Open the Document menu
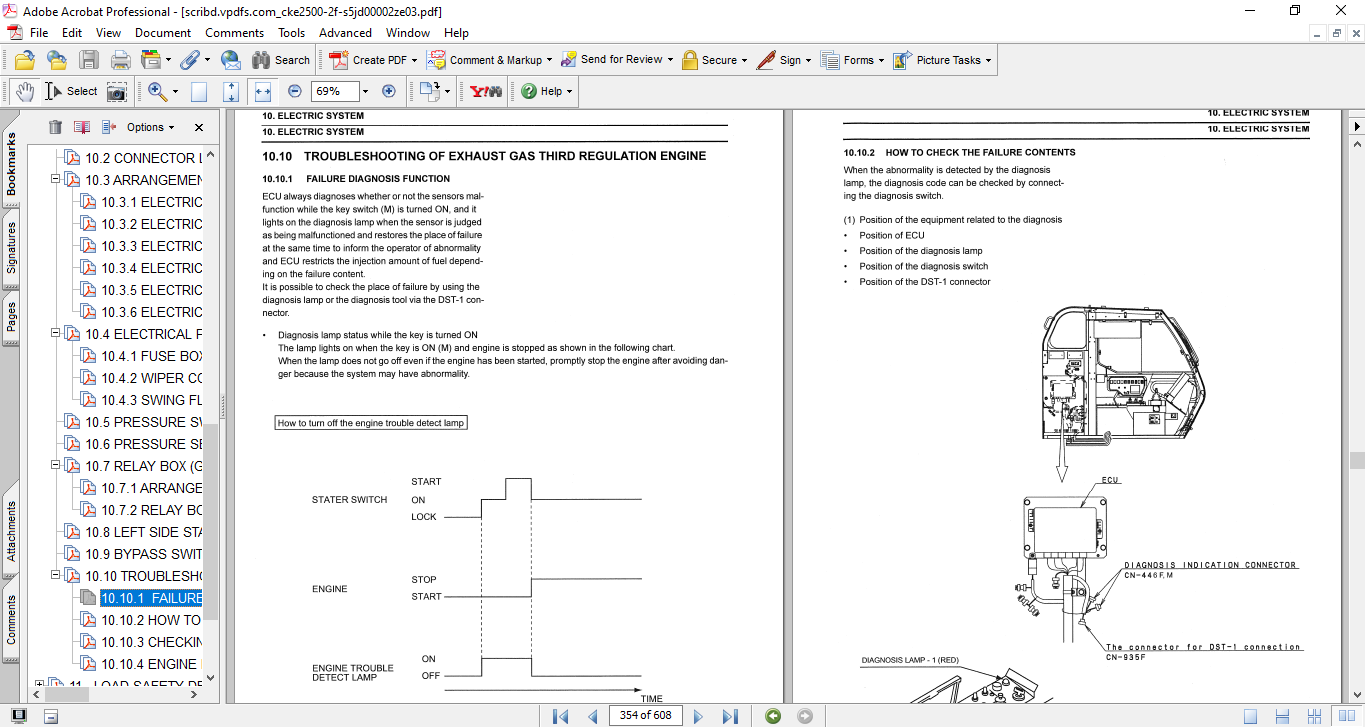1365x727 pixels. coord(163,32)
